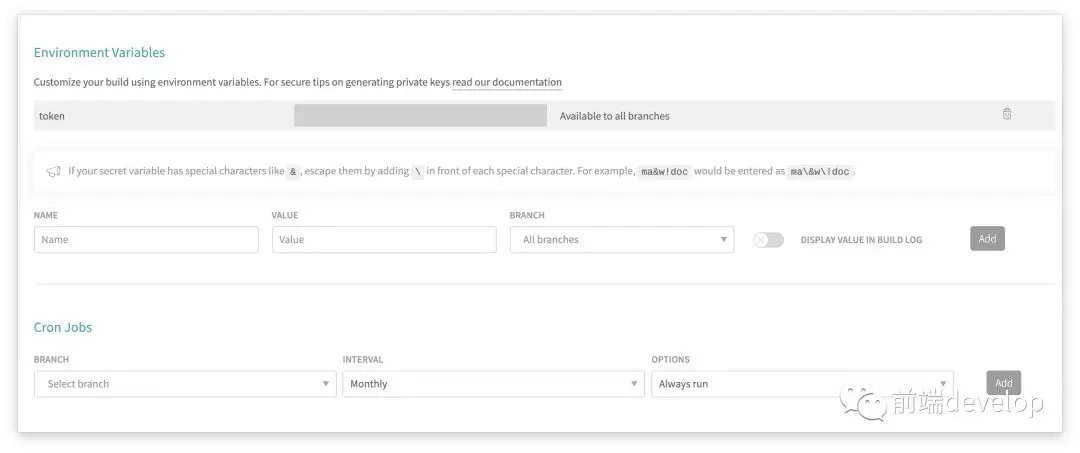The height and width of the screenshot is (453, 1080).
Task: Click the ma&w!doc example code snippet
Action: point(665,172)
